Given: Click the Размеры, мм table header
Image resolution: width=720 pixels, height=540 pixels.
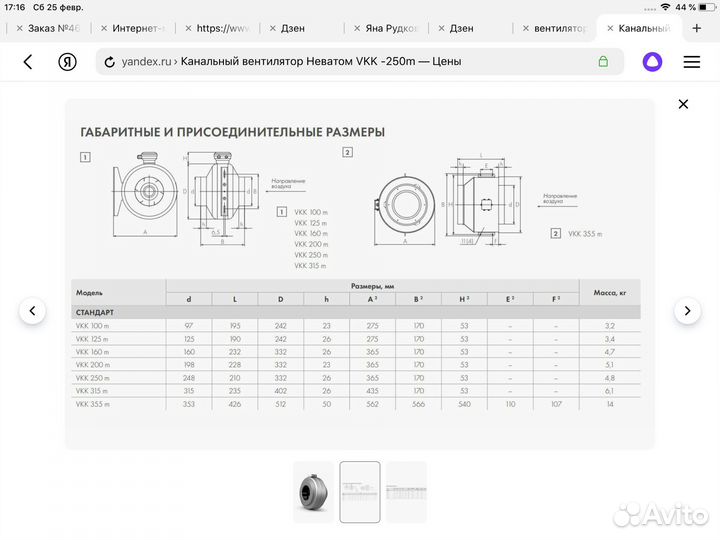Looking at the screenshot, I should 372,286.
